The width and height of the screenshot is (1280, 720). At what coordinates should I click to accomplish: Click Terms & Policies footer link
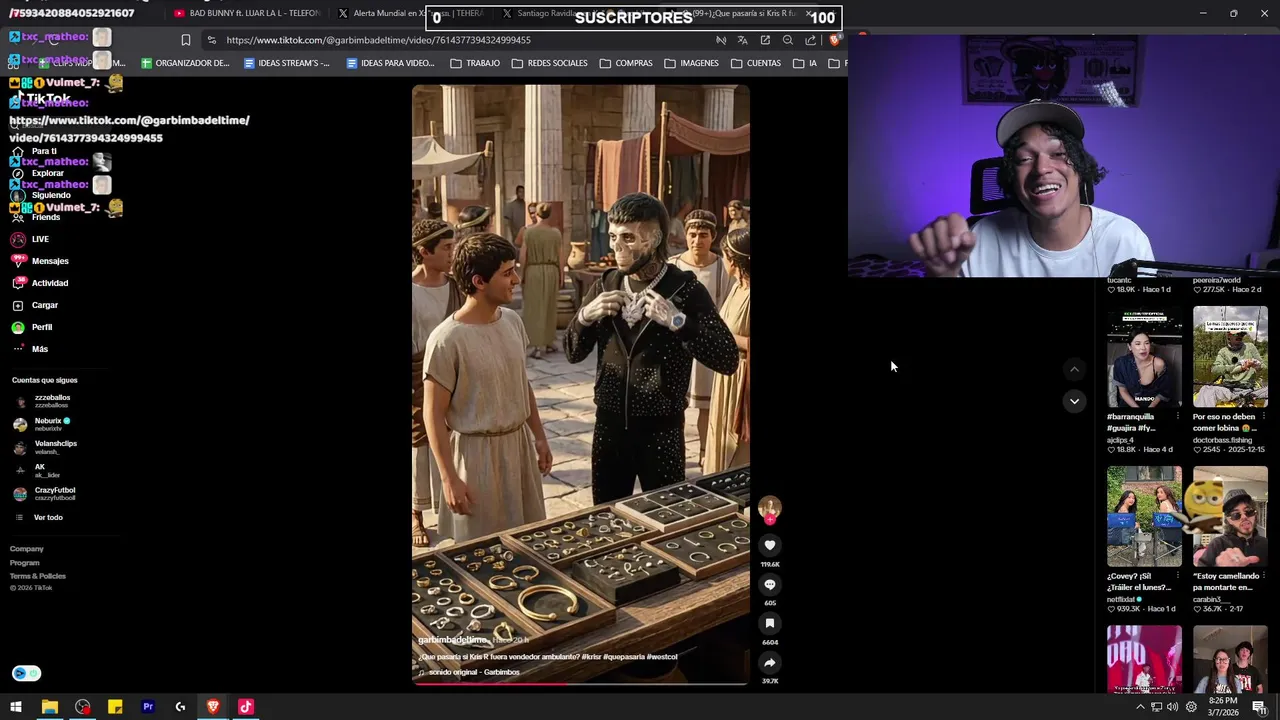click(38, 576)
